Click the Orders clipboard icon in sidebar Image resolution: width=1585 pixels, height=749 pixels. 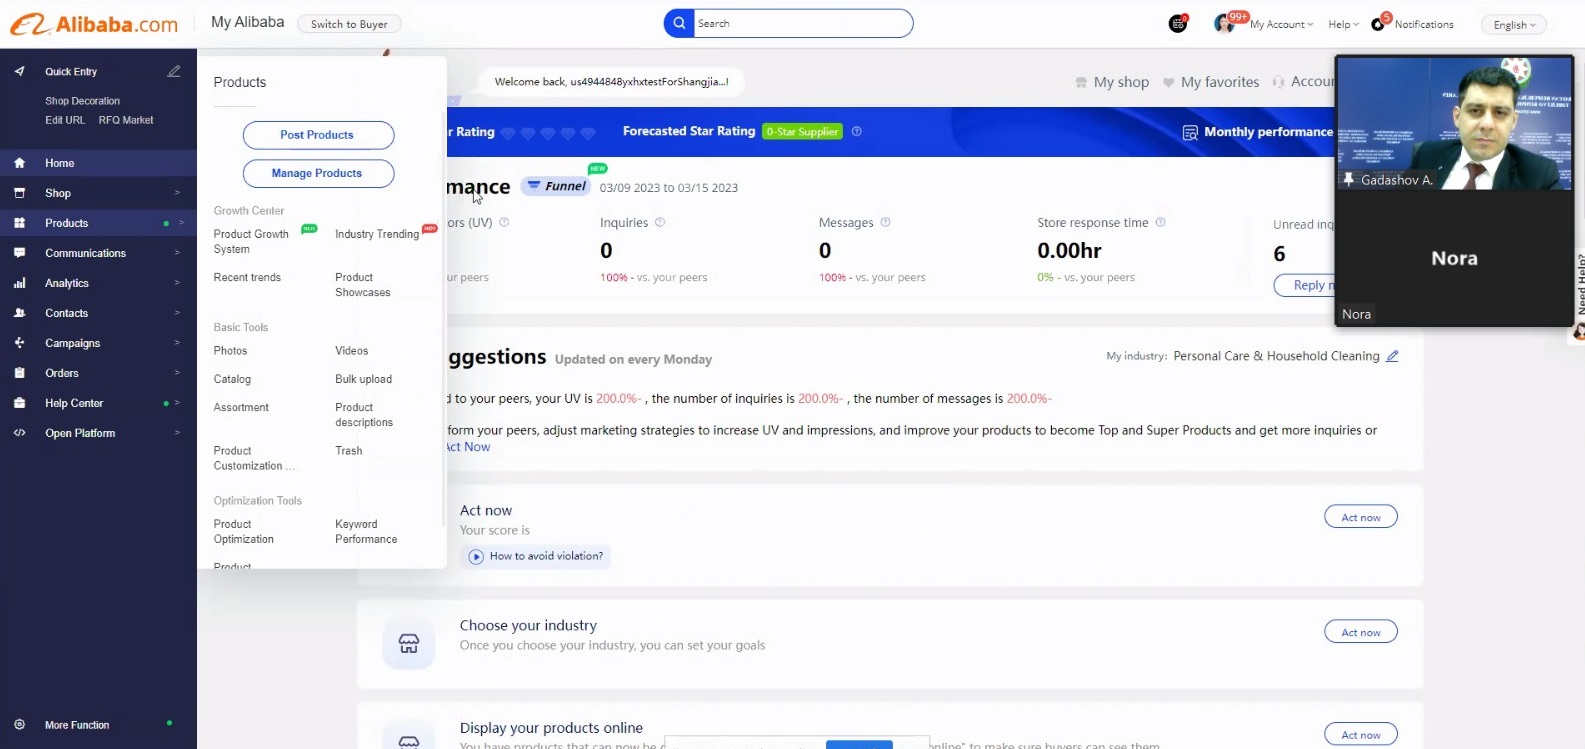[19, 373]
